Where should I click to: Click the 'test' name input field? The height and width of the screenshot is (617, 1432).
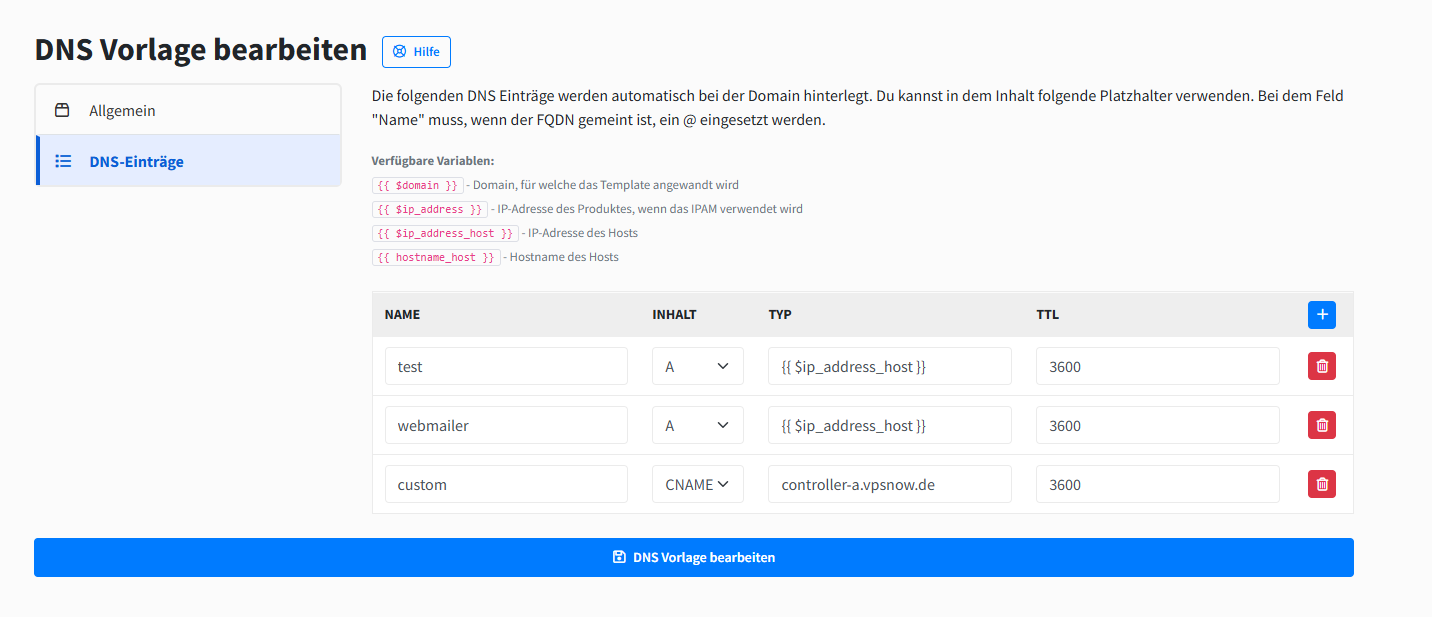click(x=506, y=366)
